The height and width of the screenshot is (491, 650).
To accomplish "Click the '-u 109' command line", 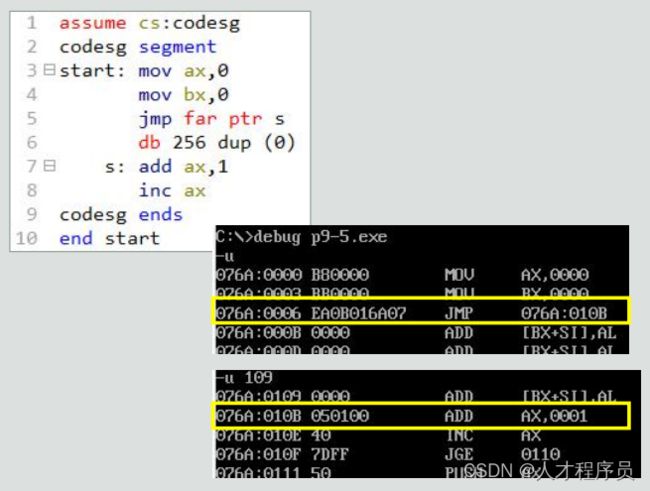I will click(244, 378).
